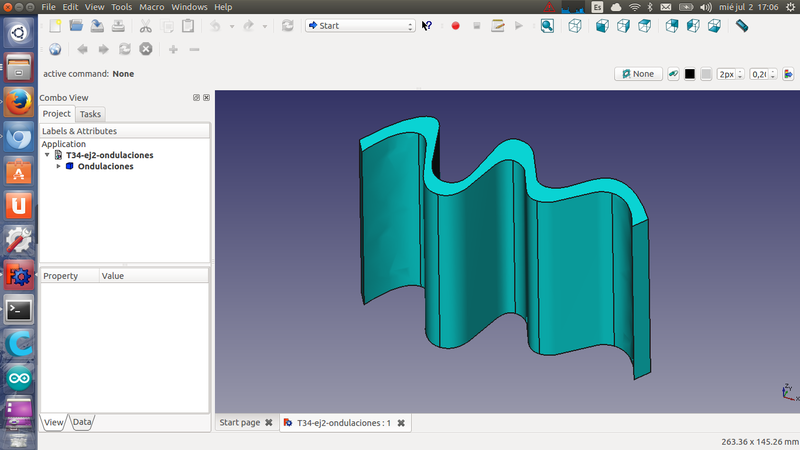800x450 pixels.
Task: Click the Save document icon
Action: 97,26
